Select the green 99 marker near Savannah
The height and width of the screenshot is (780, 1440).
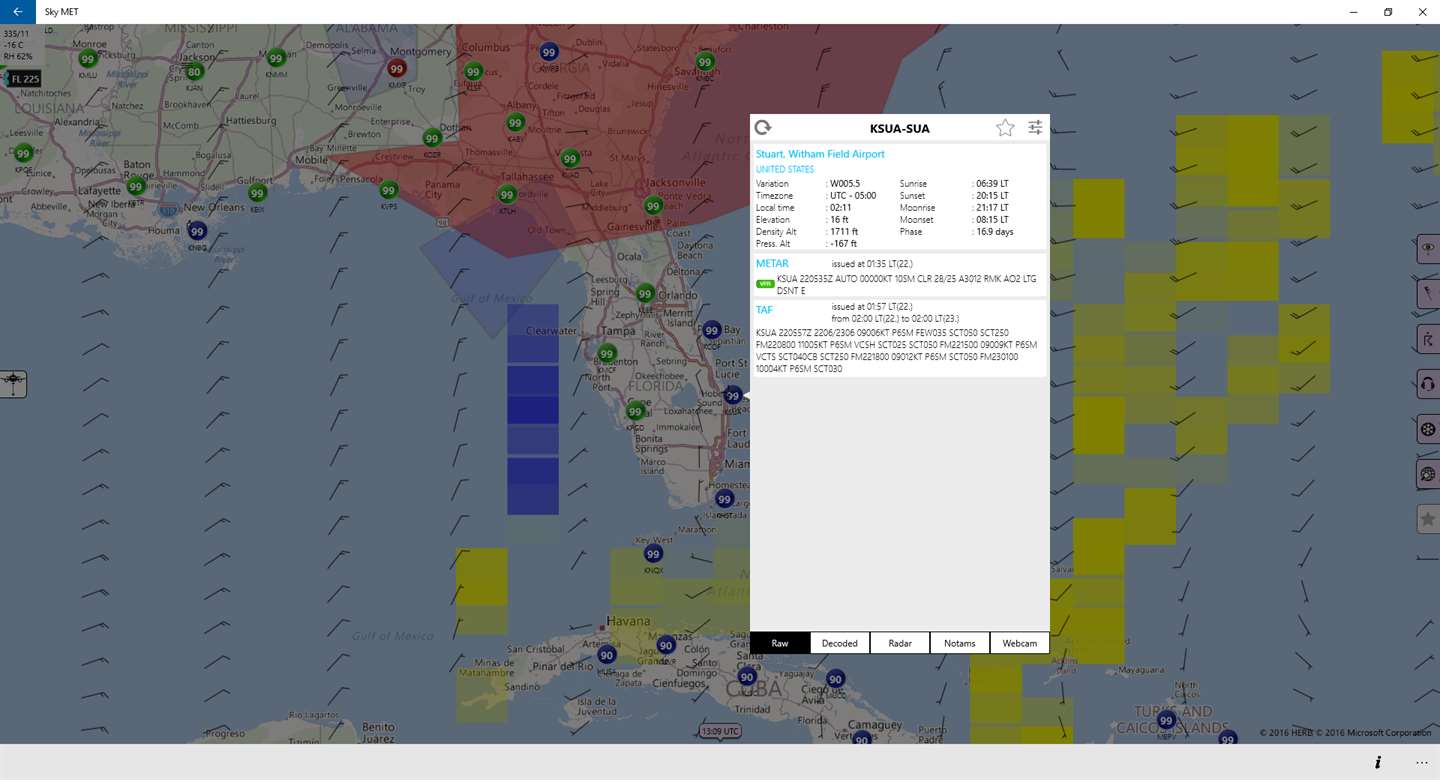pyautogui.click(x=705, y=62)
